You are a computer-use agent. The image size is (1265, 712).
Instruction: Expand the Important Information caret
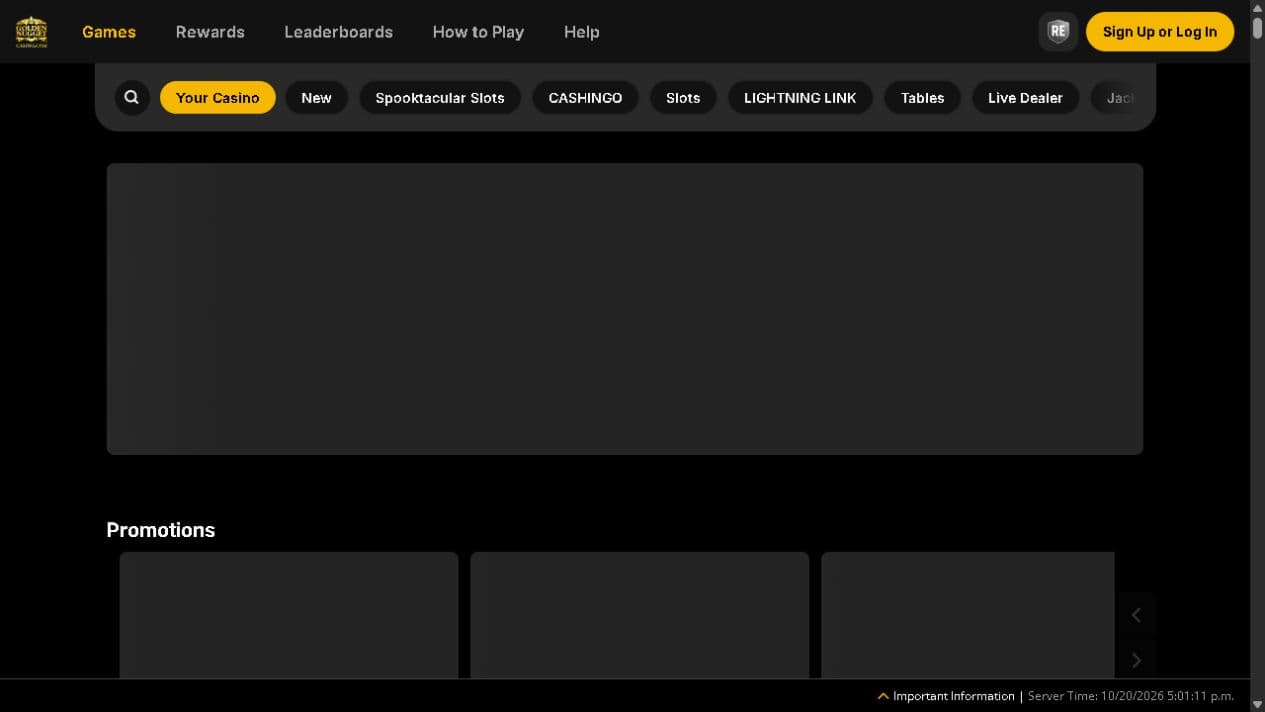click(x=883, y=696)
